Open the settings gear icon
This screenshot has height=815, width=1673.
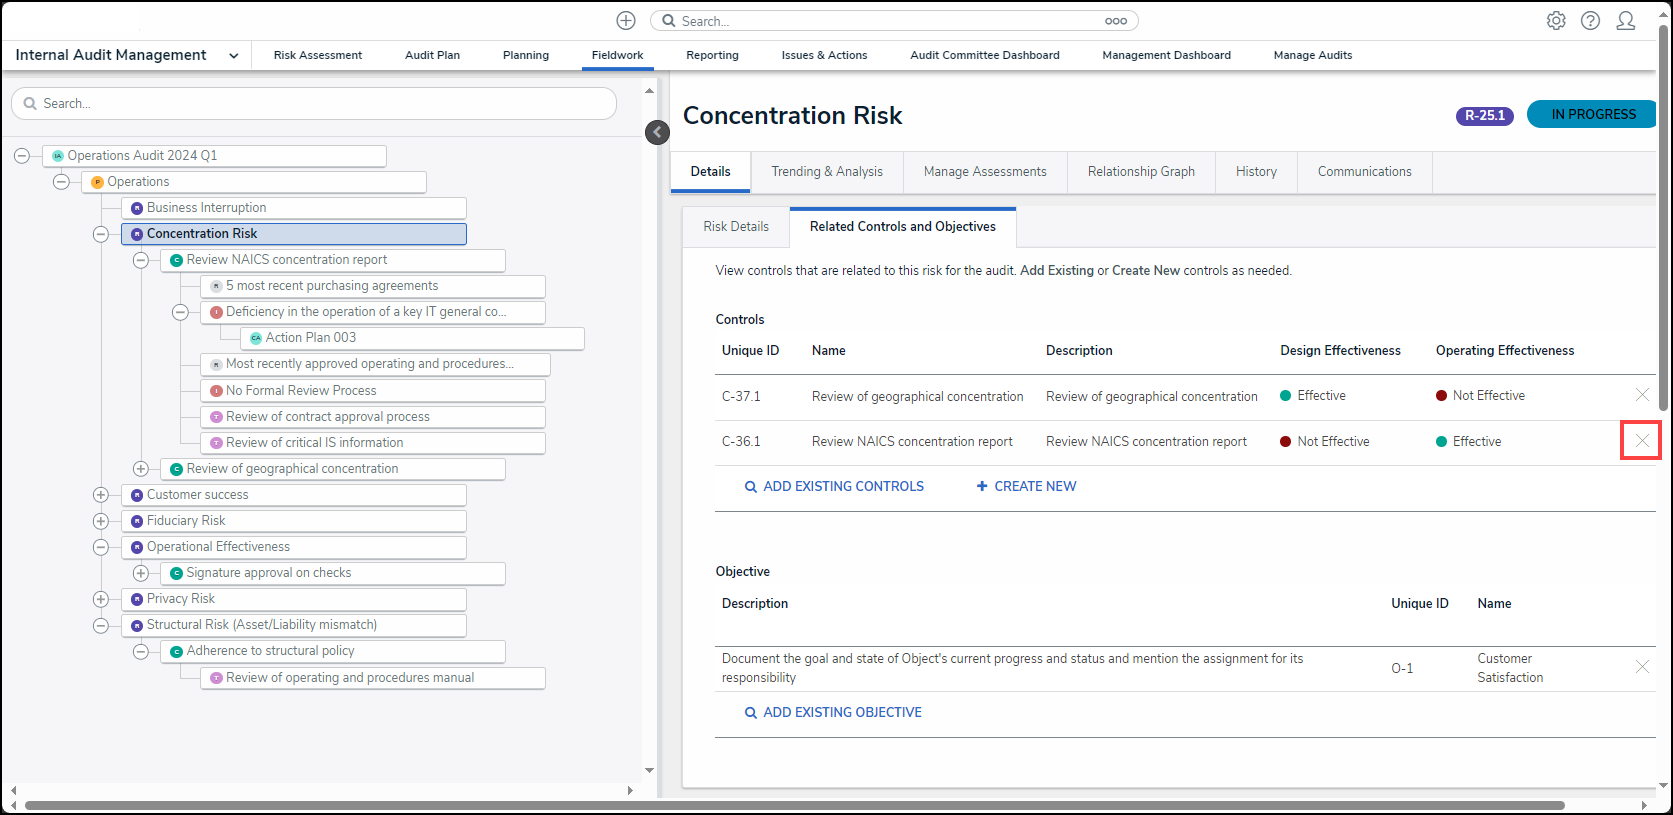[1556, 21]
